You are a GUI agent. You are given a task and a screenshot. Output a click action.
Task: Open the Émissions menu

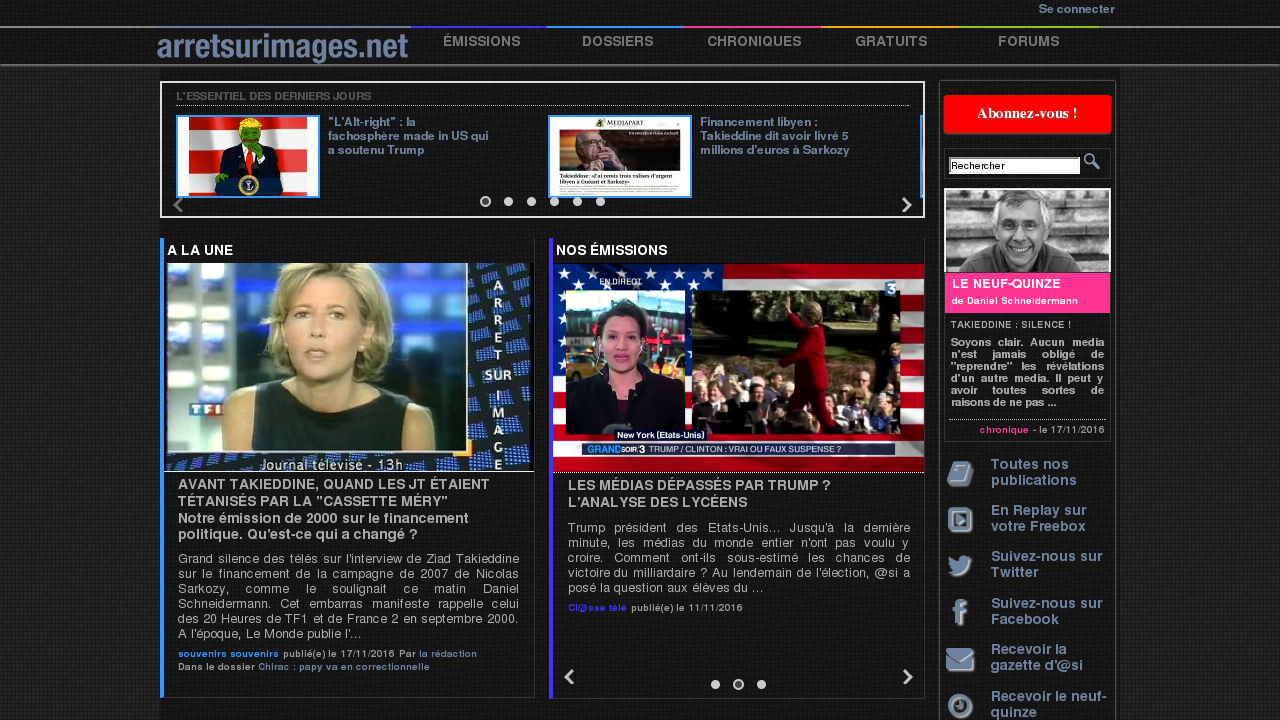[x=481, y=42]
